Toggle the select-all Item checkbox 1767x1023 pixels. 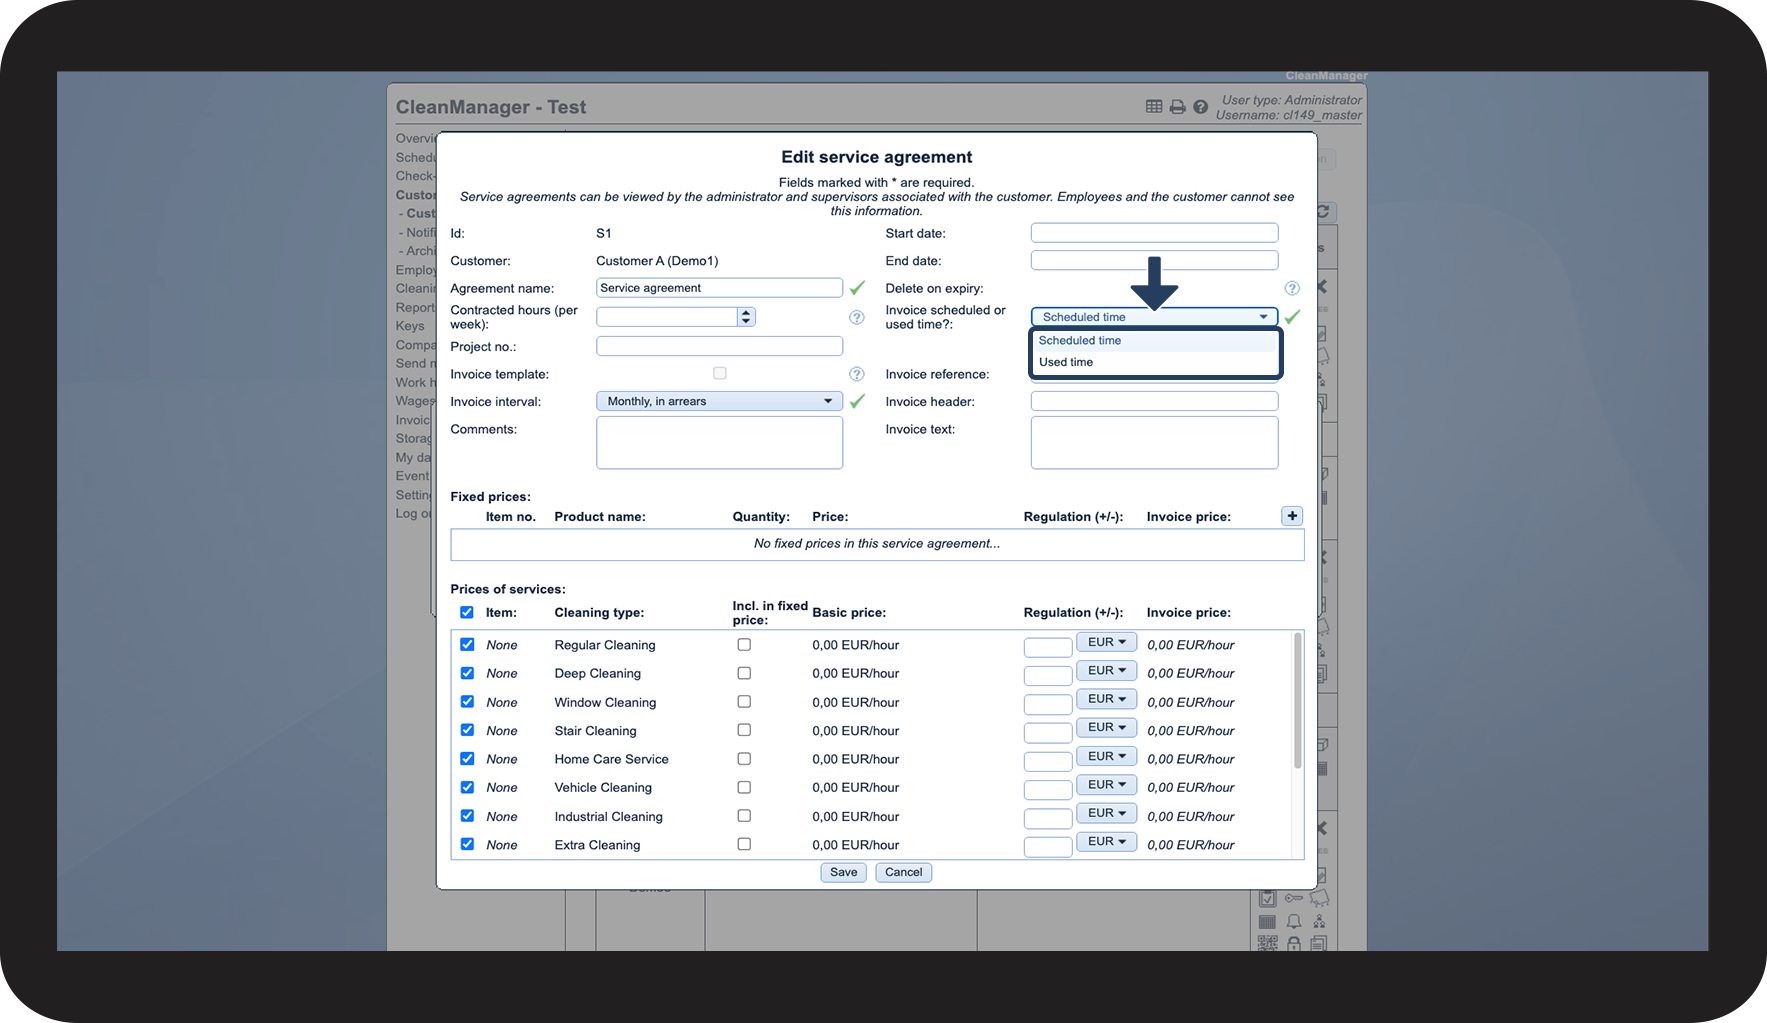pyautogui.click(x=467, y=612)
